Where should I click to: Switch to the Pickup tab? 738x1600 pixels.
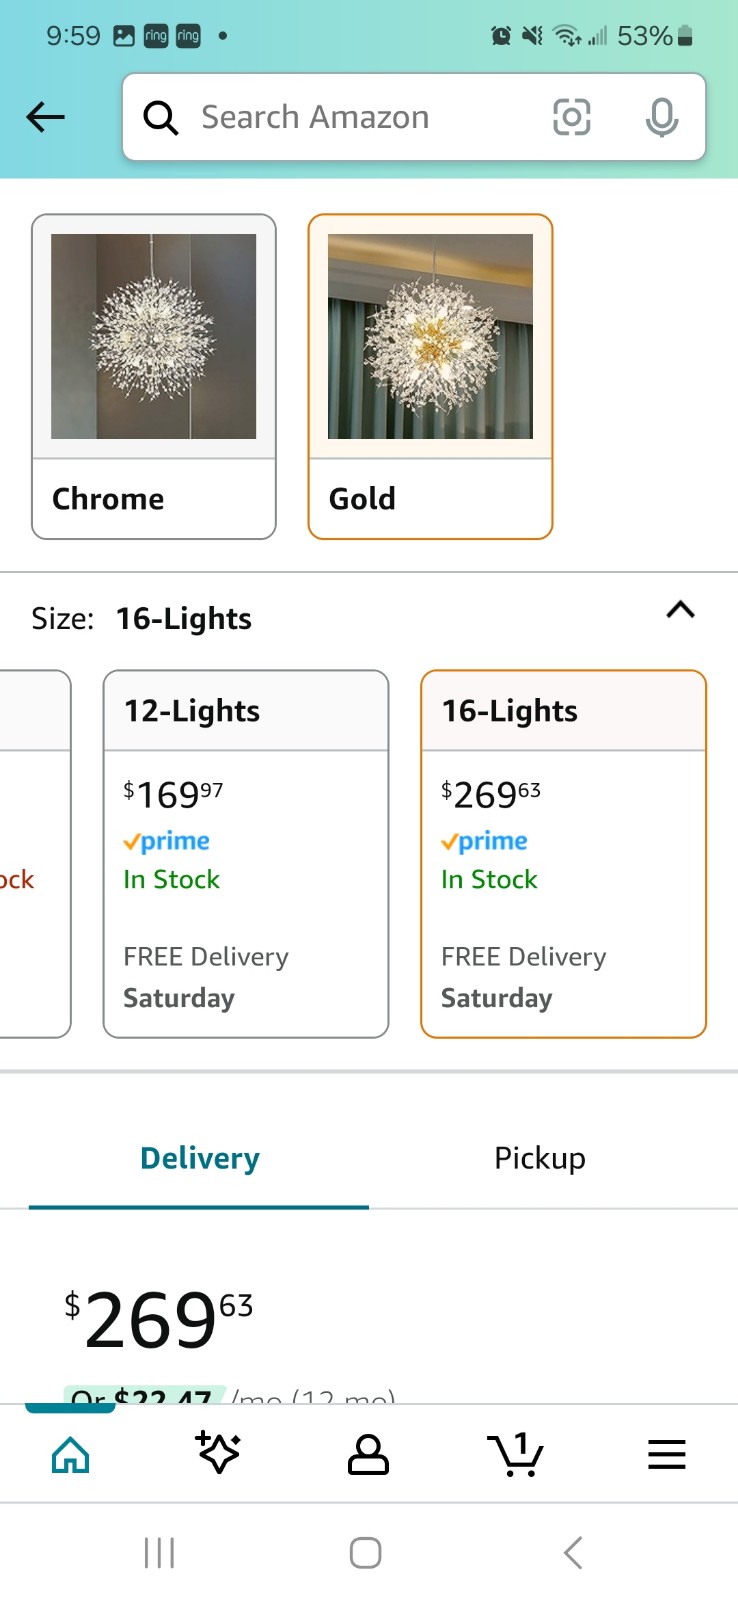pyautogui.click(x=540, y=1158)
